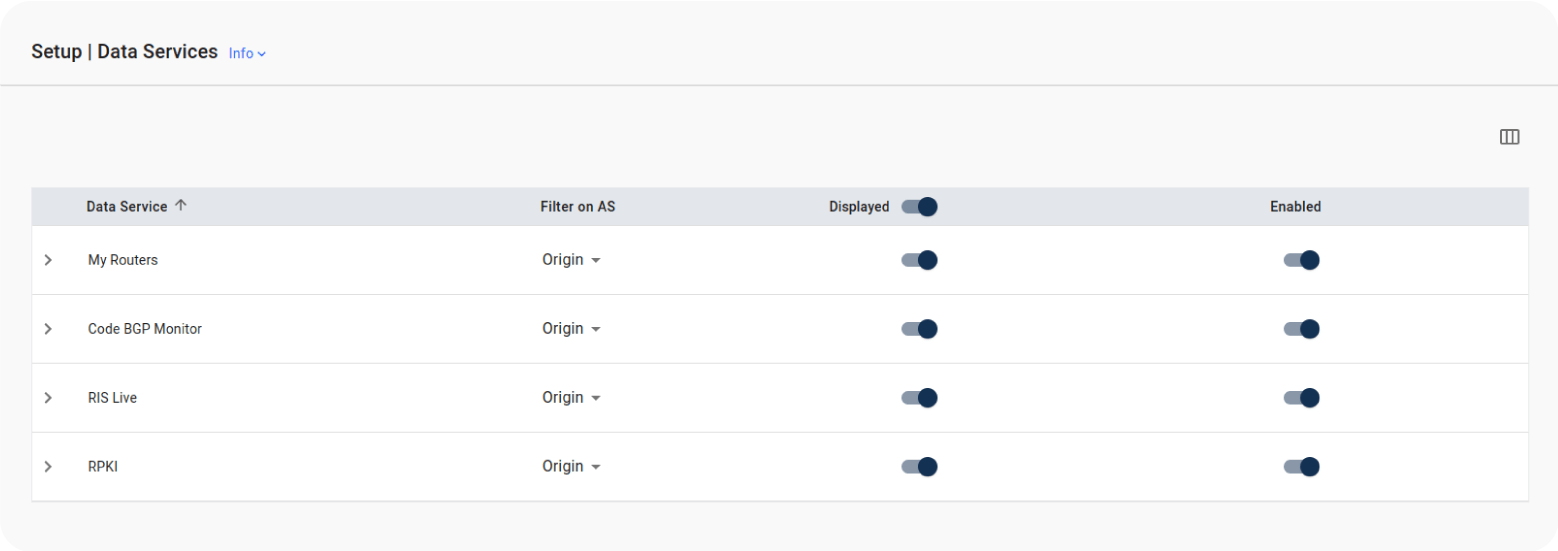Click the sort arrow beside Data Service
1558x551 pixels.
pos(181,206)
